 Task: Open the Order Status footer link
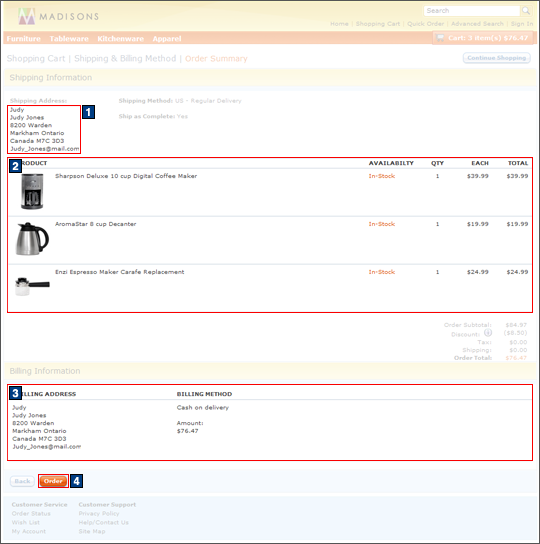pos(31,513)
